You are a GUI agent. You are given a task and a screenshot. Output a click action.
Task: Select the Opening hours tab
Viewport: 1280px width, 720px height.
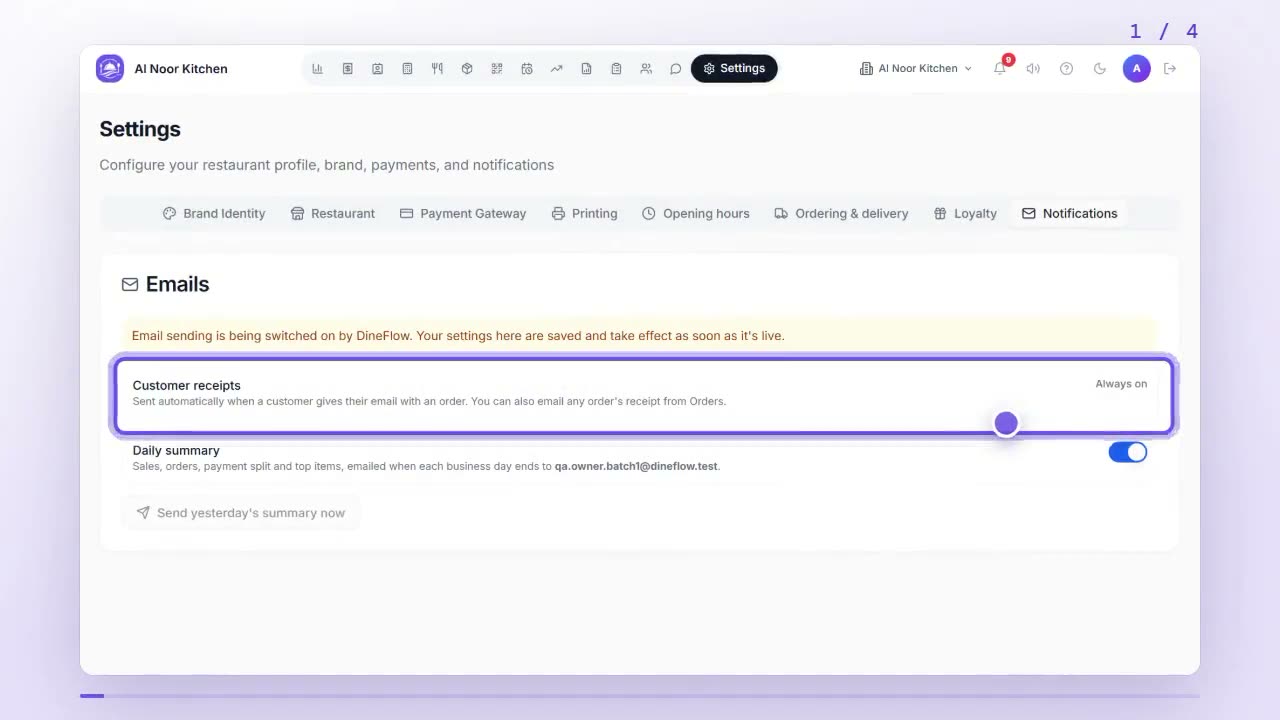[696, 213]
